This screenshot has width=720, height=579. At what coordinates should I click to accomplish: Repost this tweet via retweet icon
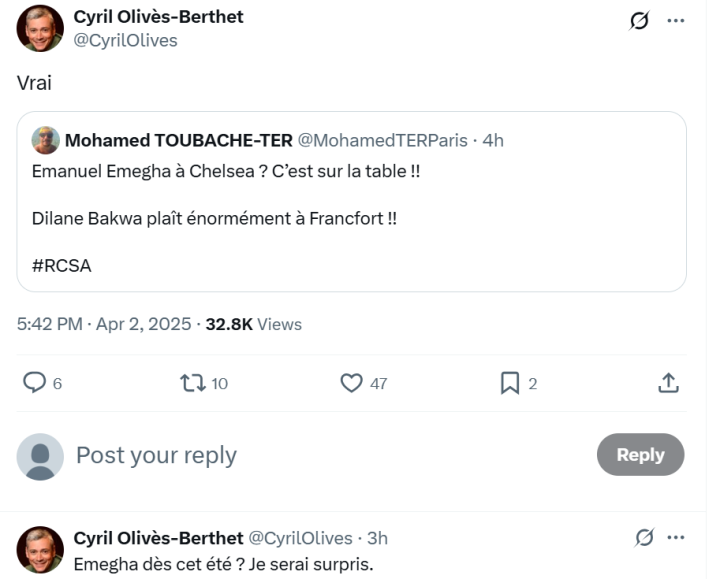(191, 383)
